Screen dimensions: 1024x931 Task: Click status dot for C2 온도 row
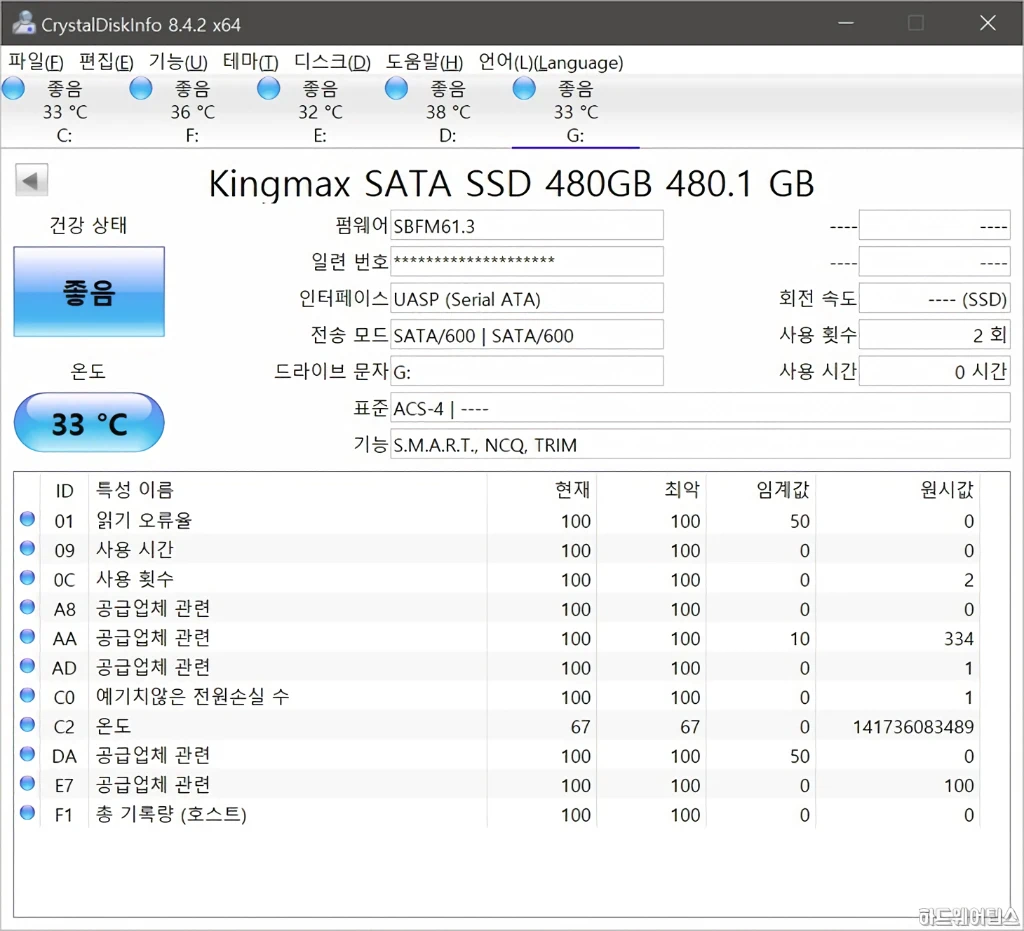(27, 725)
